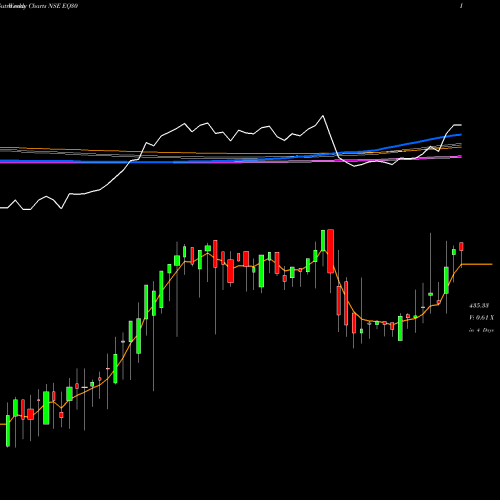500x500 pixels.
Task: Click the peak point of the white indicator line
Action: 323,116
